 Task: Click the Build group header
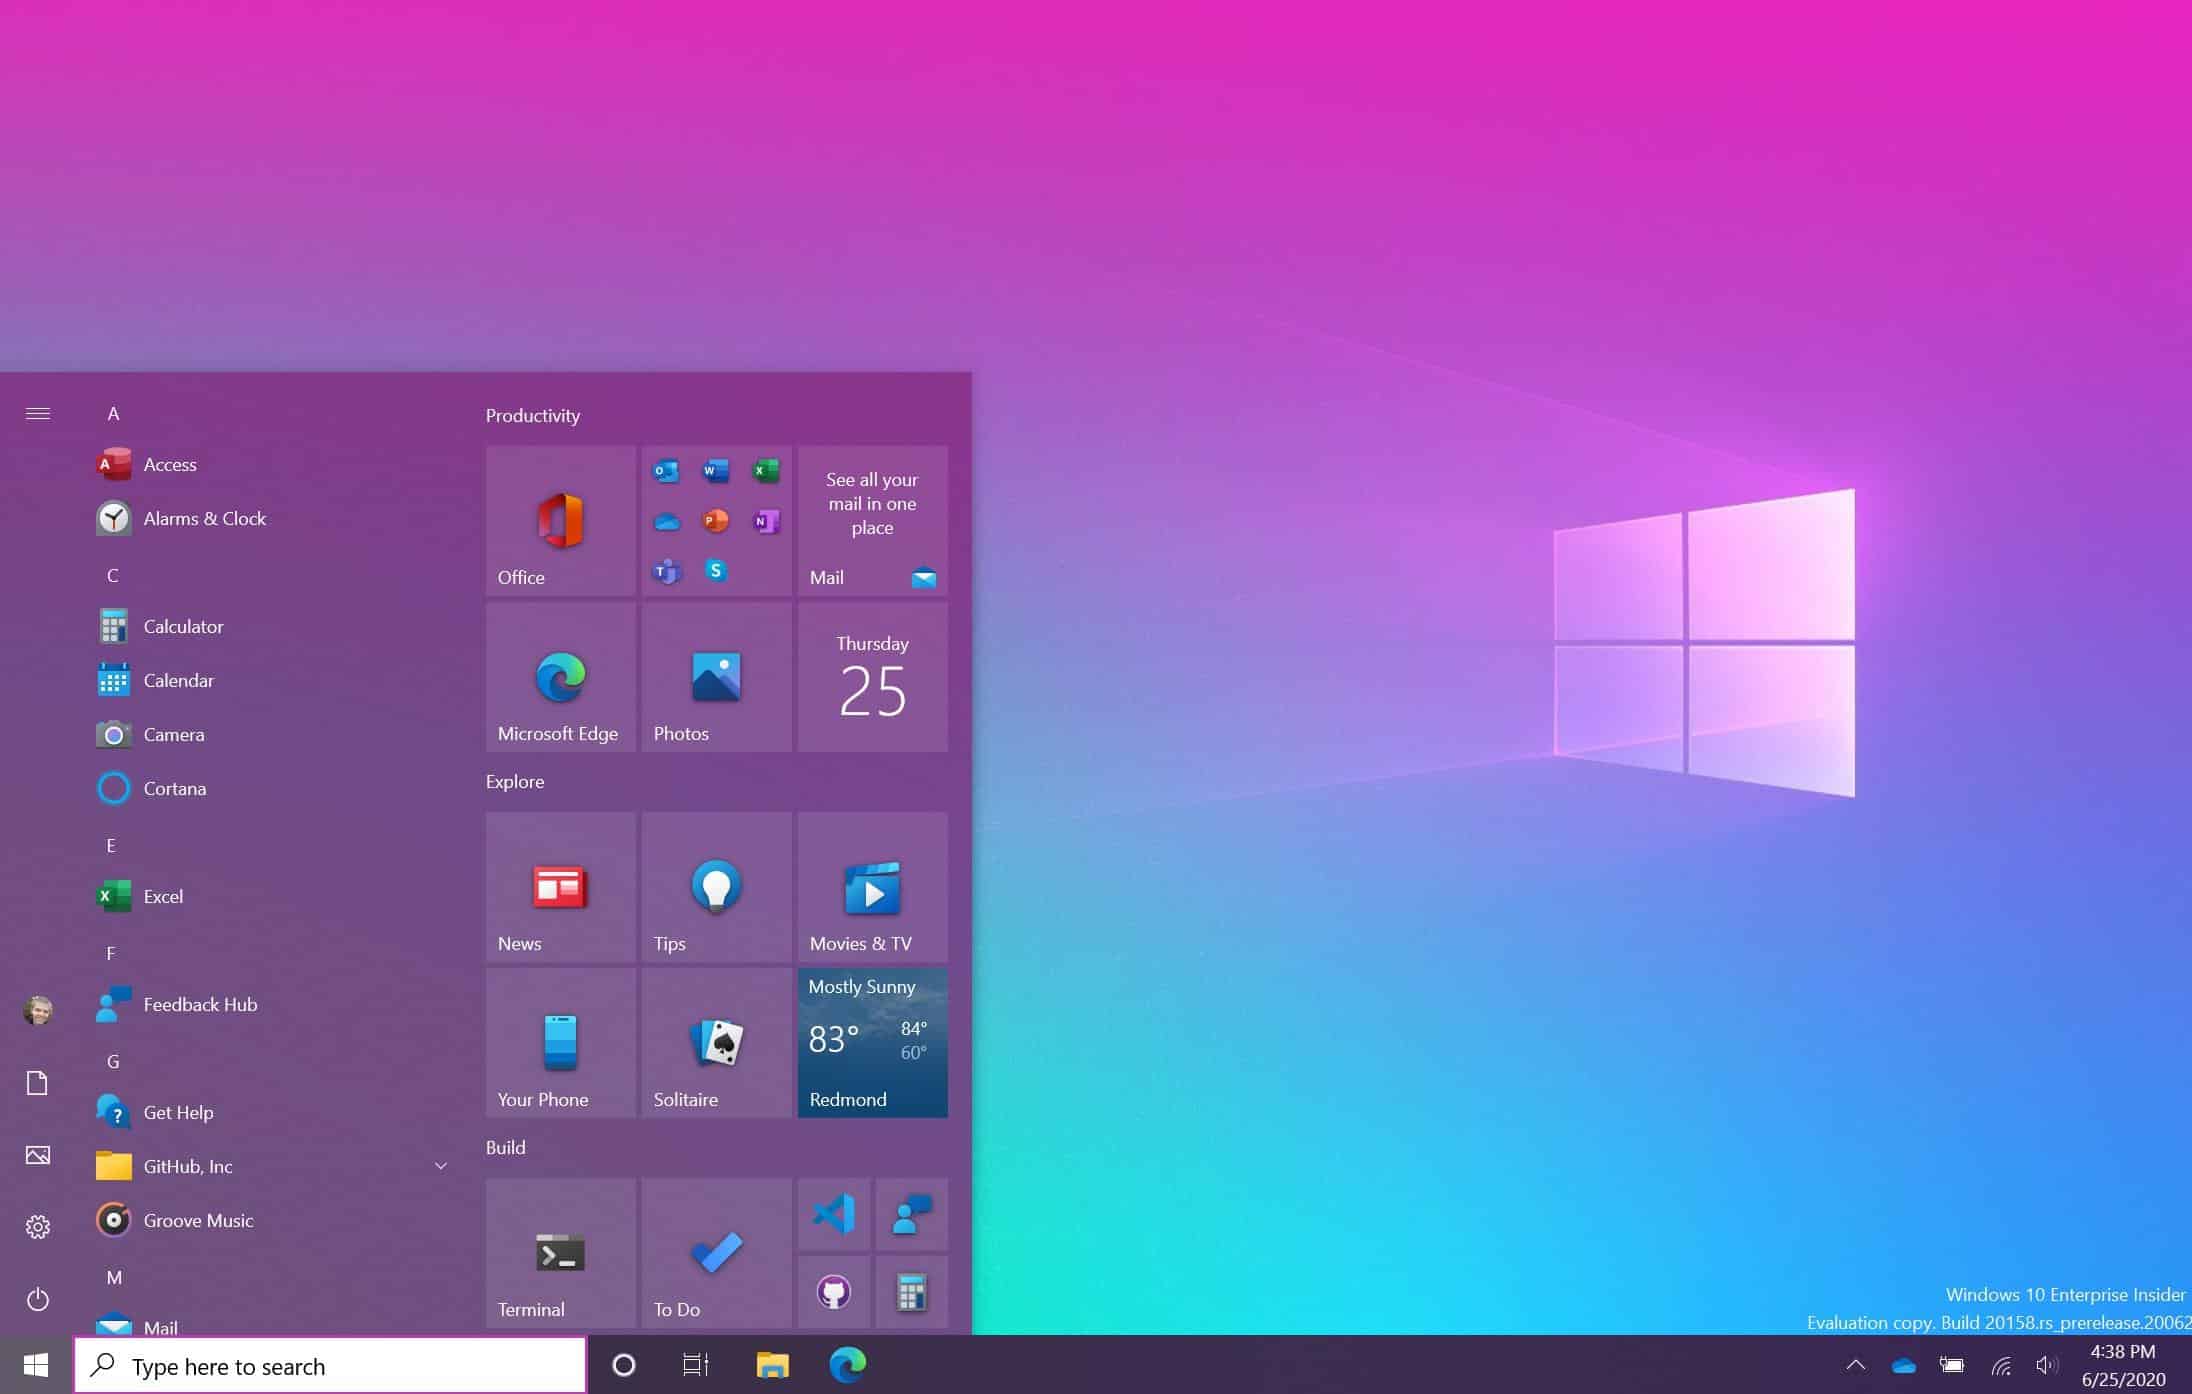tap(505, 1147)
